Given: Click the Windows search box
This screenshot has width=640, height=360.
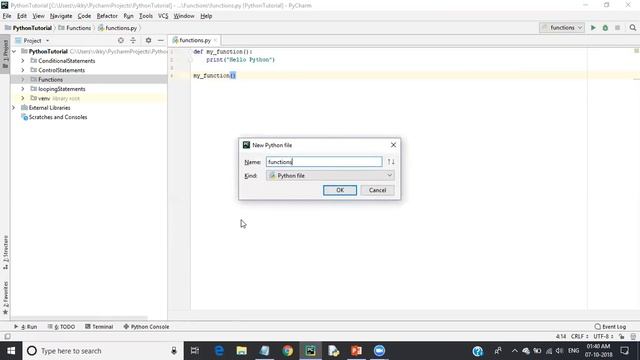Looking at the screenshot, I should (102, 351).
